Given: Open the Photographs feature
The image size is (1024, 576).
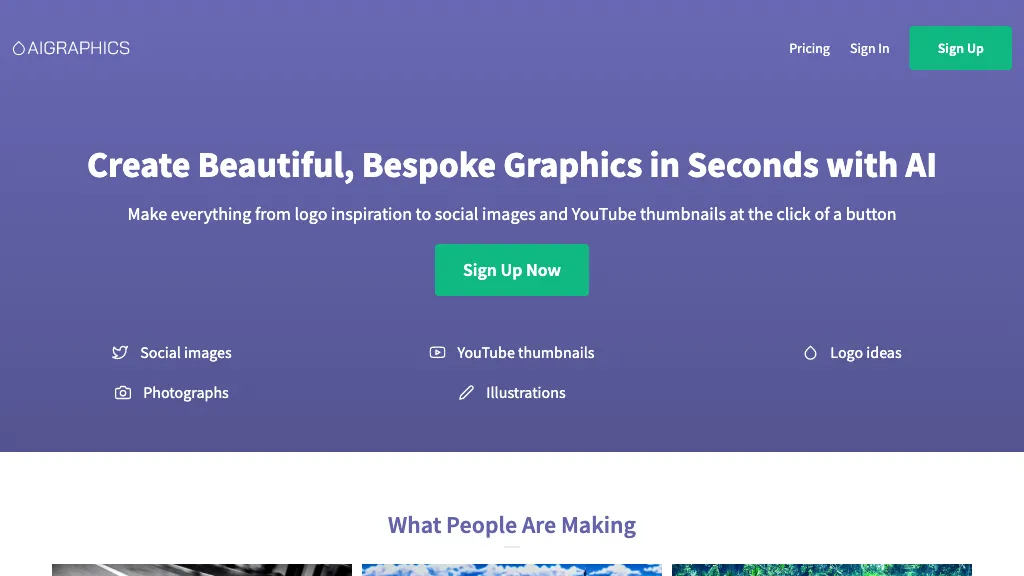Looking at the screenshot, I should click(x=185, y=392).
